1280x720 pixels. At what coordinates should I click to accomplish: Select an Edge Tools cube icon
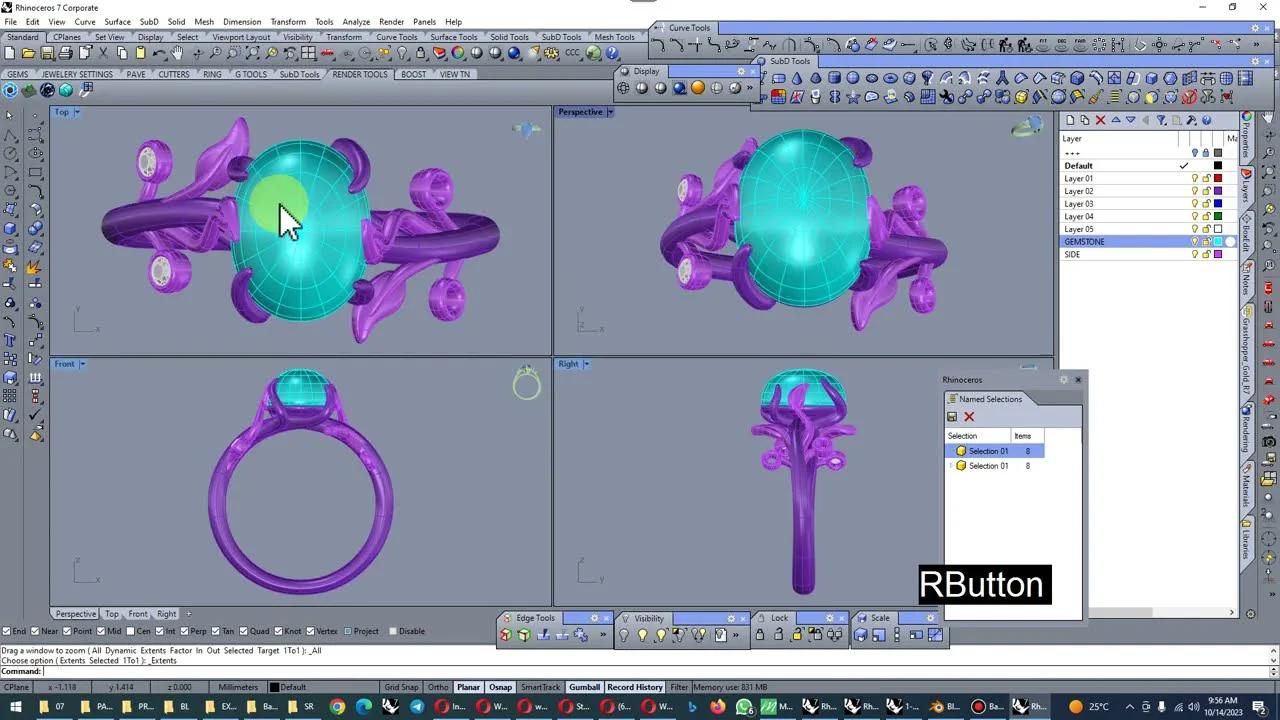[521, 634]
